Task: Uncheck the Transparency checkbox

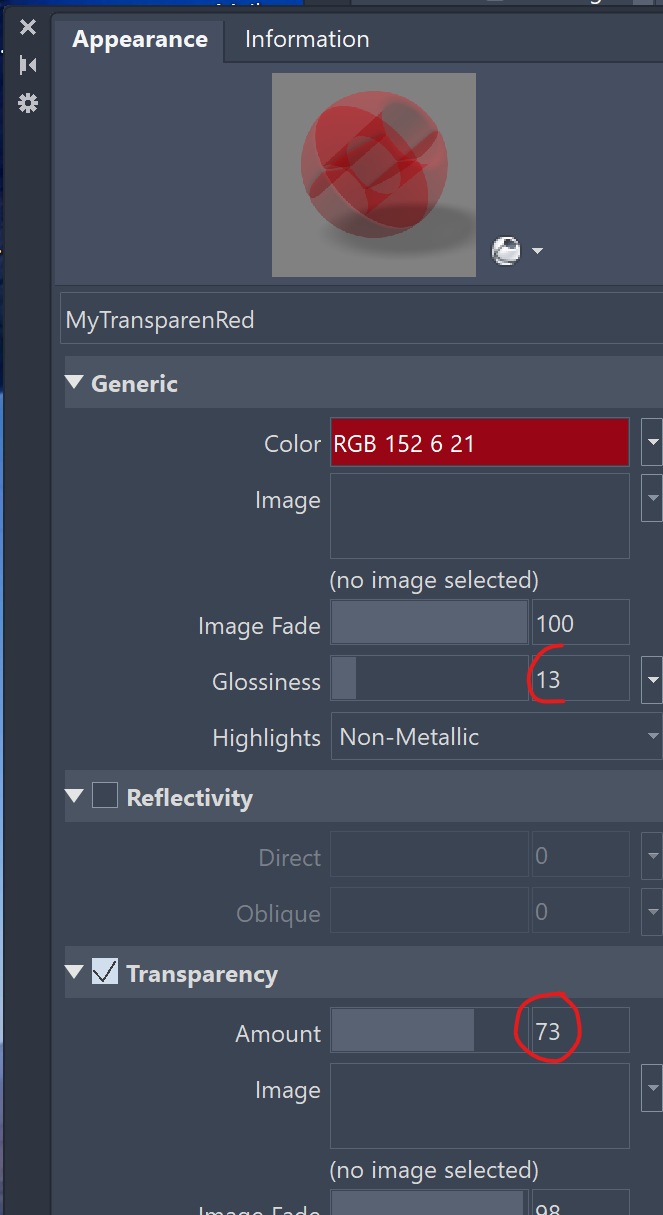Action: coord(103,971)
